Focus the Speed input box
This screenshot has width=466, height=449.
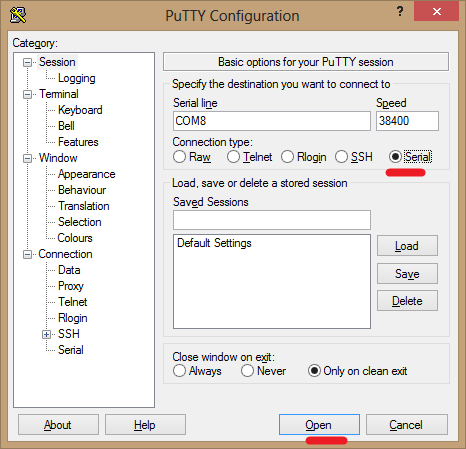[x=407, y=121]
